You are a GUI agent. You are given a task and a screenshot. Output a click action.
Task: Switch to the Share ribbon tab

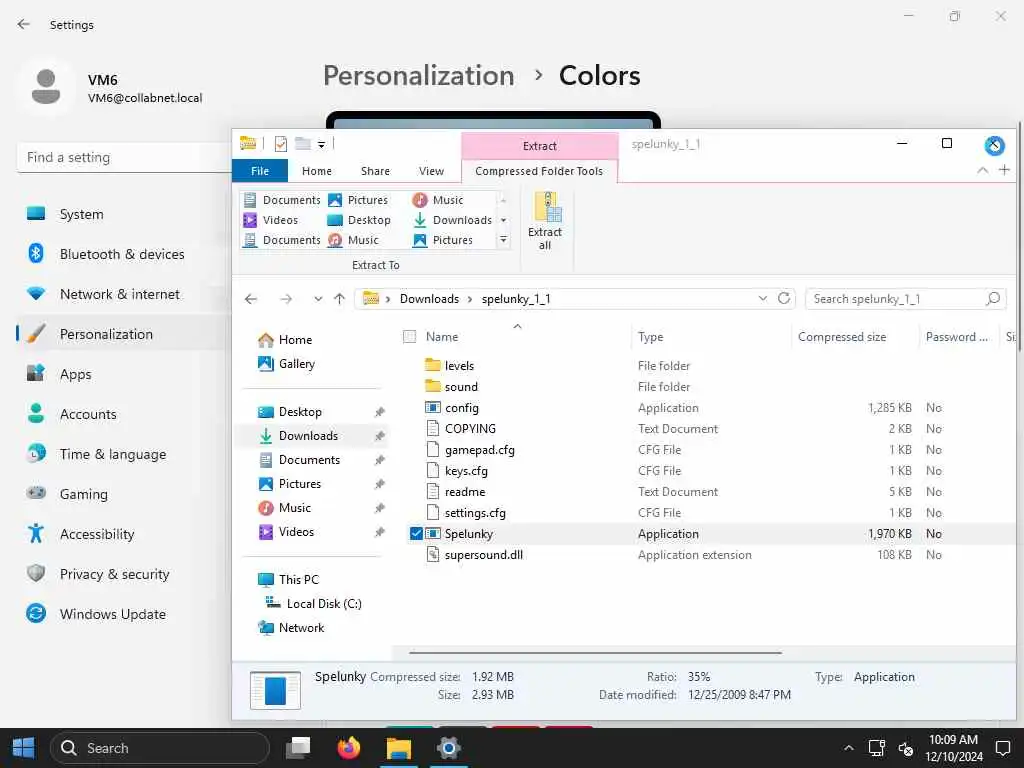pyautogui.click(x=375, y=170)
